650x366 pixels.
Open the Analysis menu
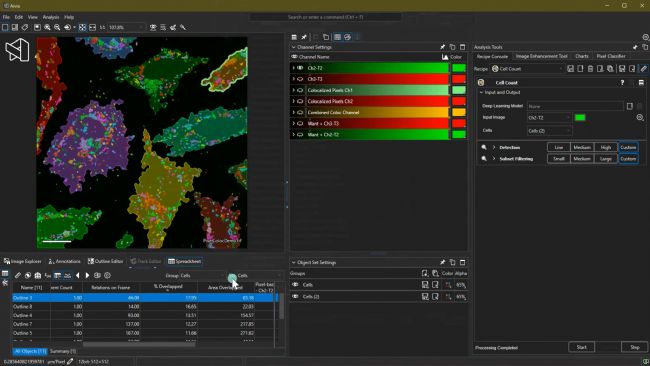pyautogui.click(x=51, y=17)
